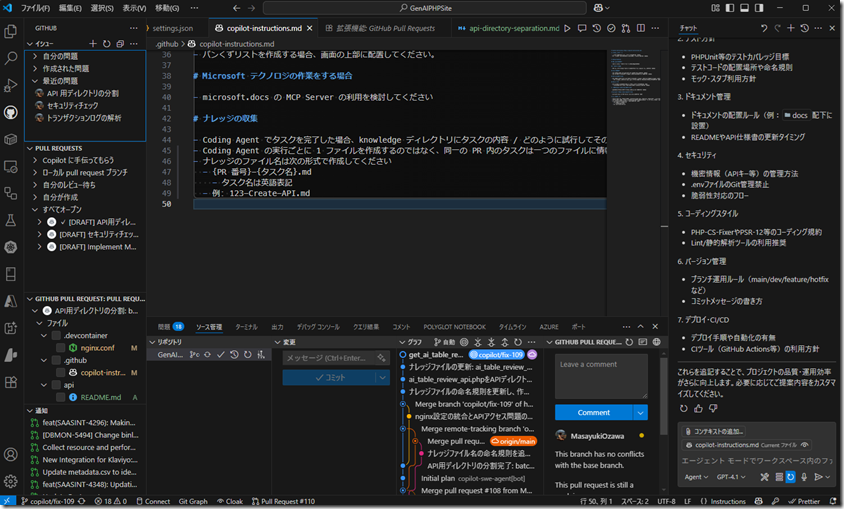Refresh the source control graph

click(518, 342)
